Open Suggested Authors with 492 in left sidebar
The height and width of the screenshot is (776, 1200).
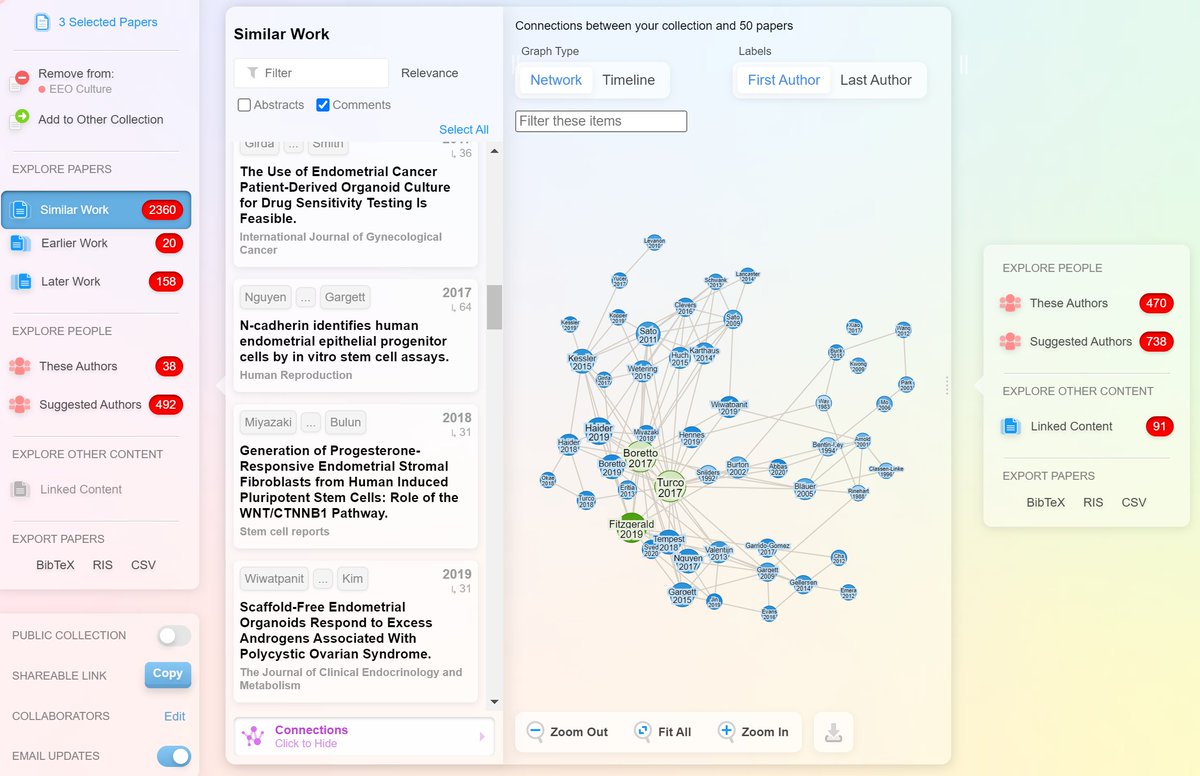pos(96,405)
